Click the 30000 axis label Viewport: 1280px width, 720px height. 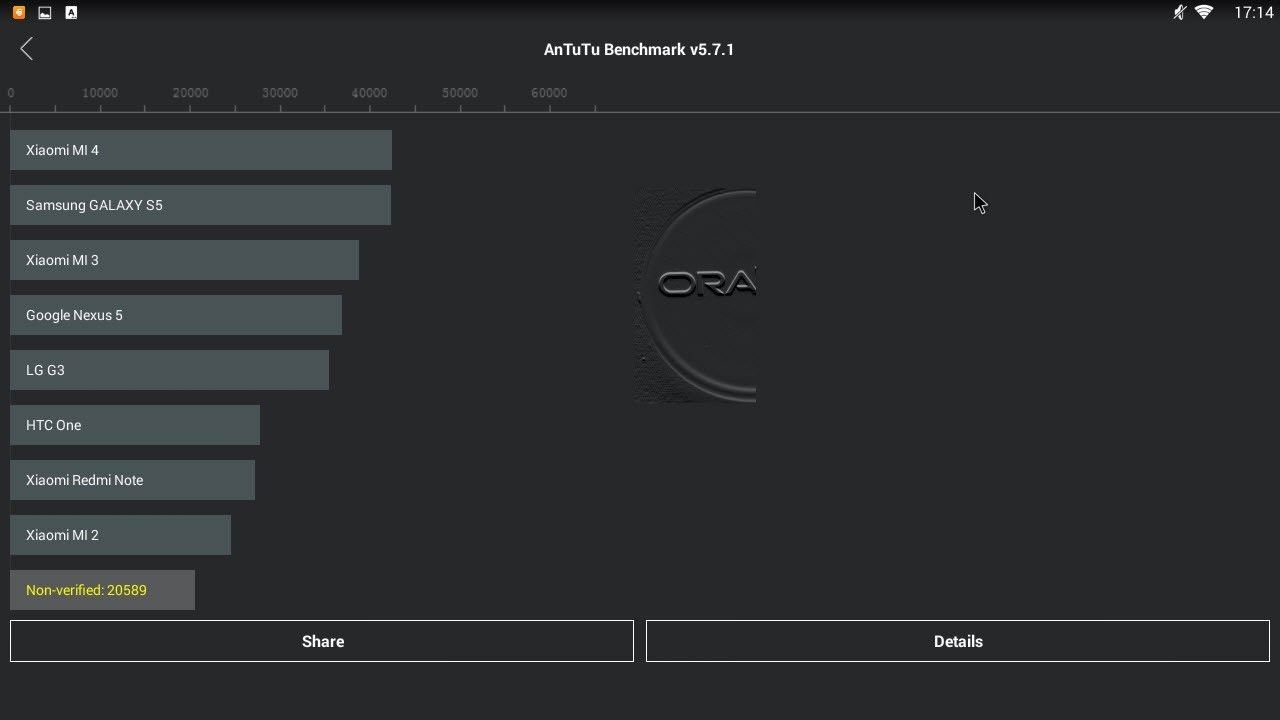pyautogui.click(x=280, y=93)
